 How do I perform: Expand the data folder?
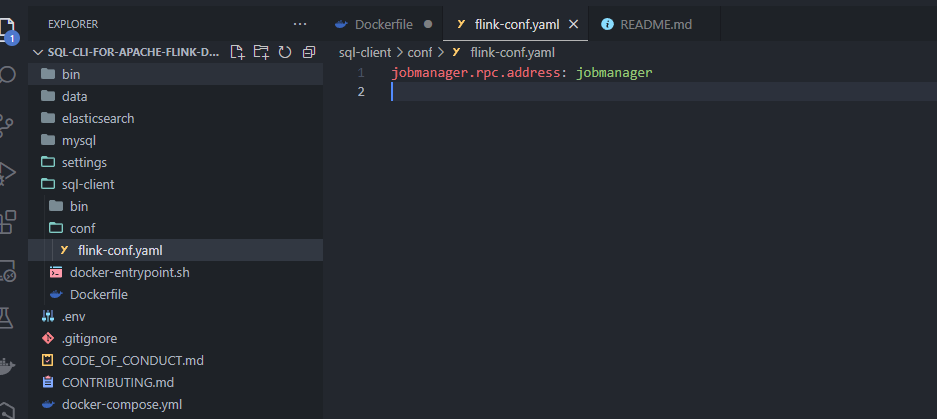(x=175, y=96)
